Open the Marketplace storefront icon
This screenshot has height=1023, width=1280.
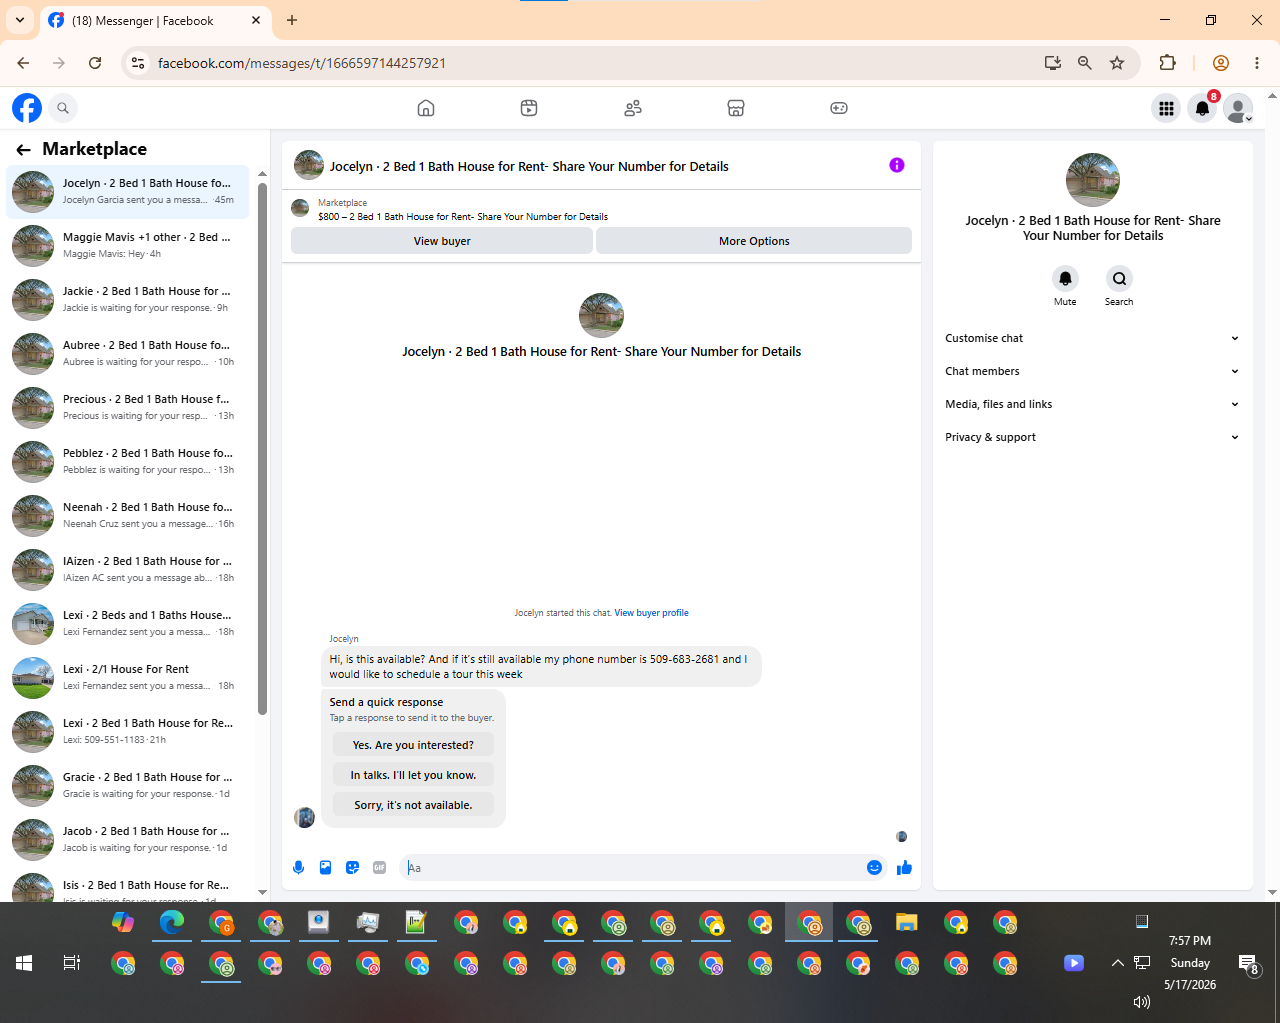pos(736,108)
